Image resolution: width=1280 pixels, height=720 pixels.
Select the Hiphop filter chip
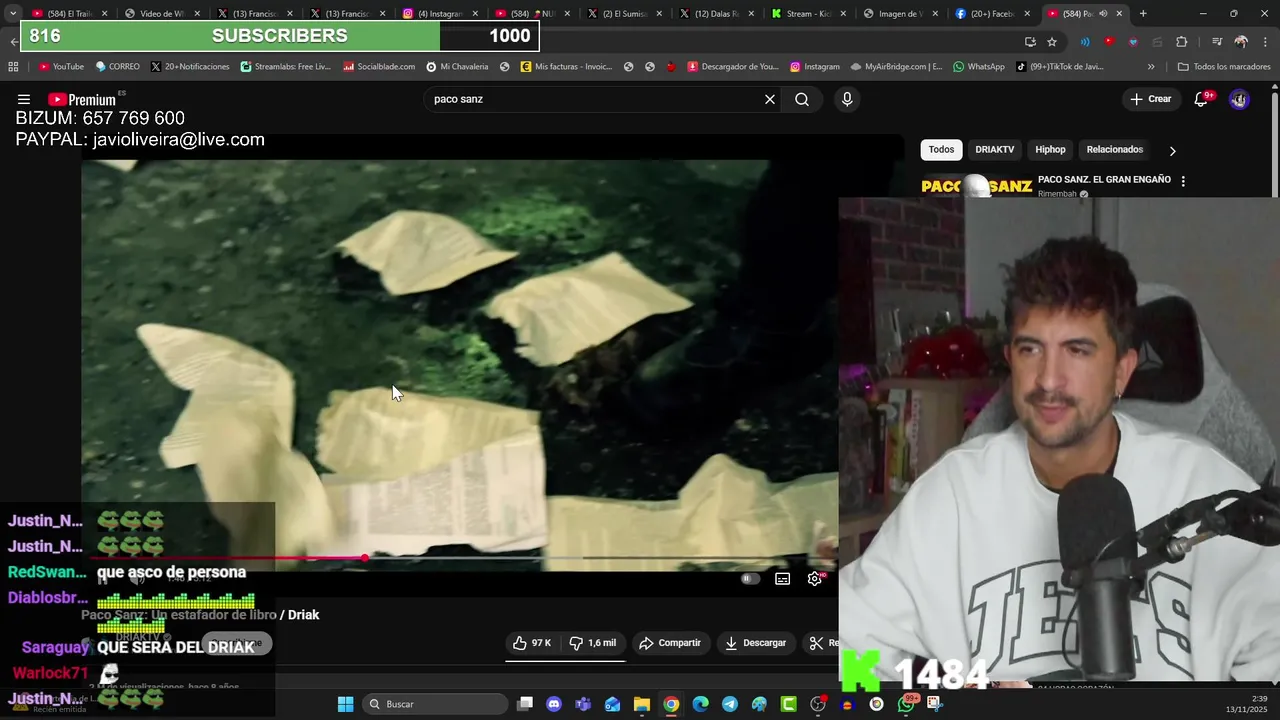1050,149
